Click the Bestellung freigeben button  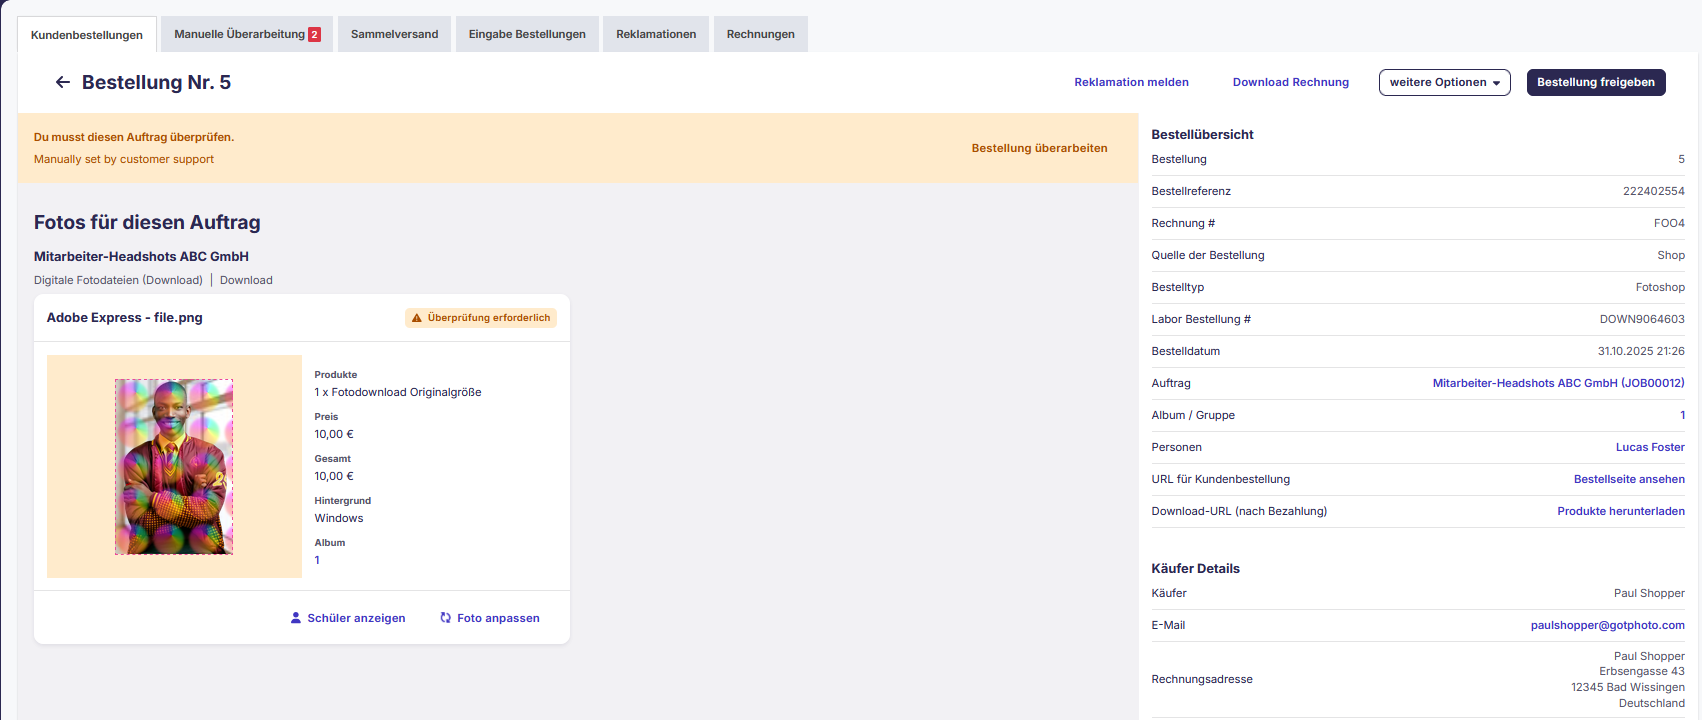[x=1596, y=82]
